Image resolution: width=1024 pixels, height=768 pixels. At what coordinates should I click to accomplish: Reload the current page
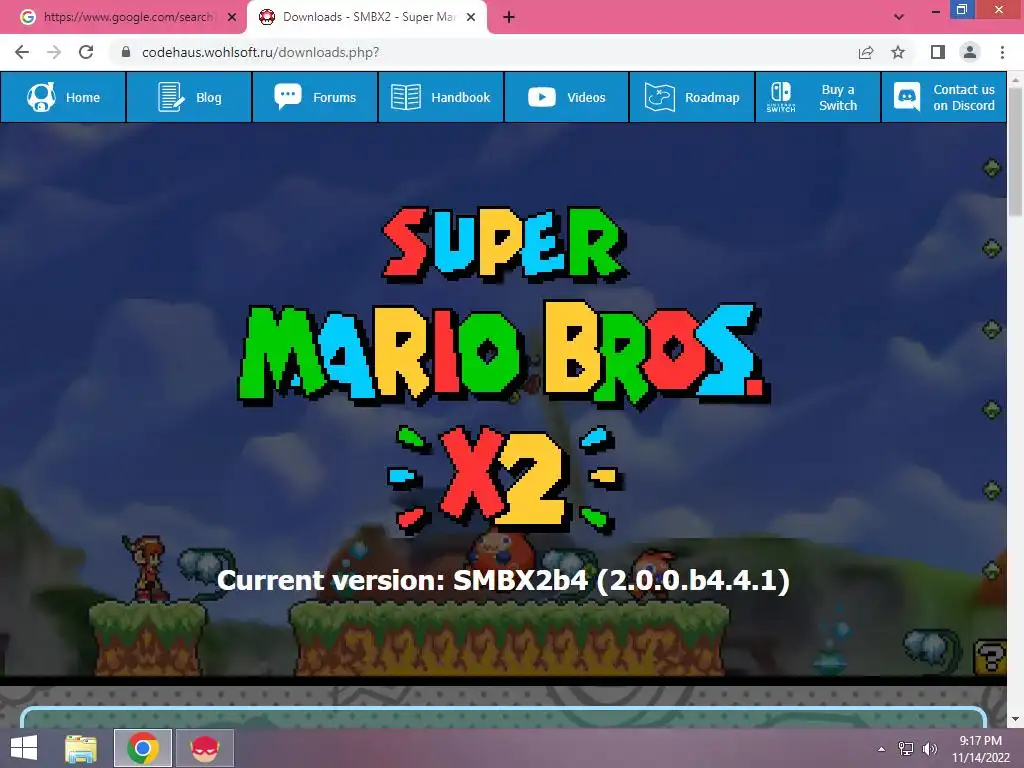tap(86, 52)
